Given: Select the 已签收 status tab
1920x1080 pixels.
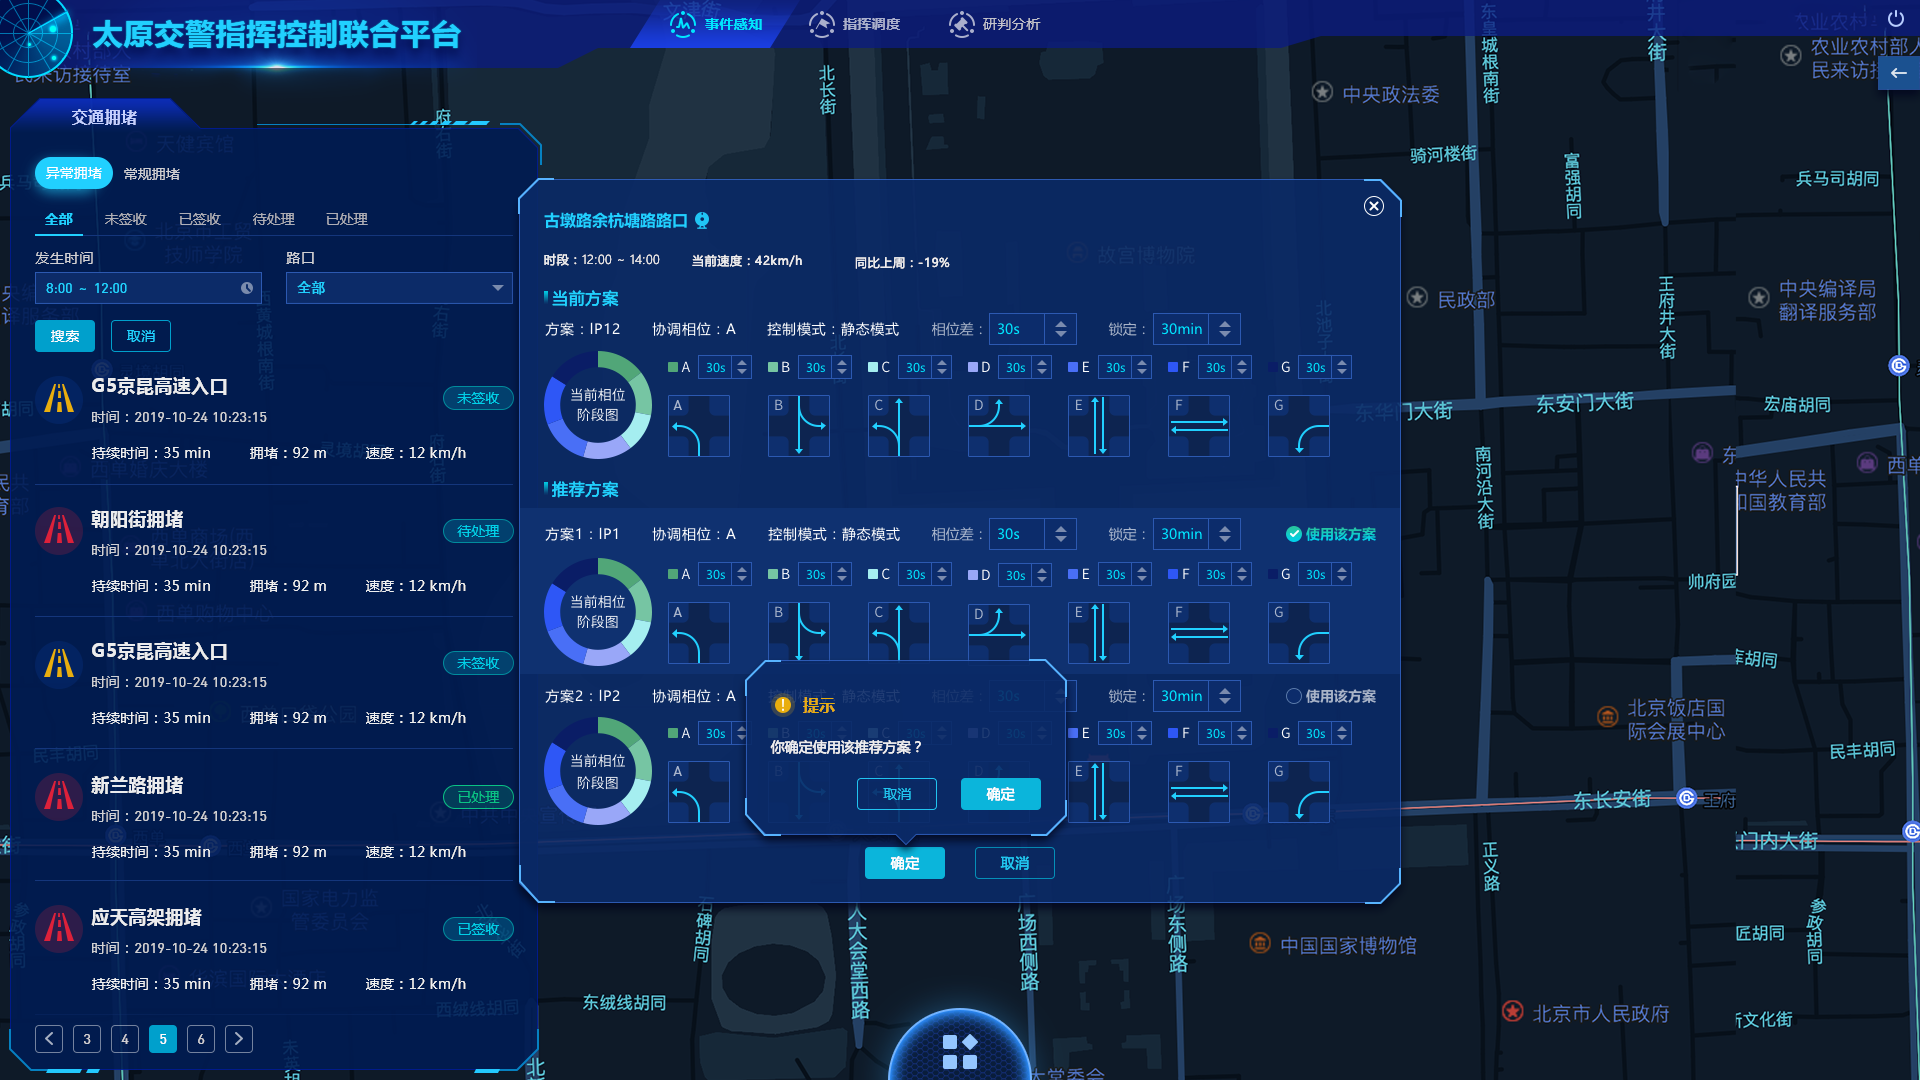Looking at the screenshot, I should (200, 219).
